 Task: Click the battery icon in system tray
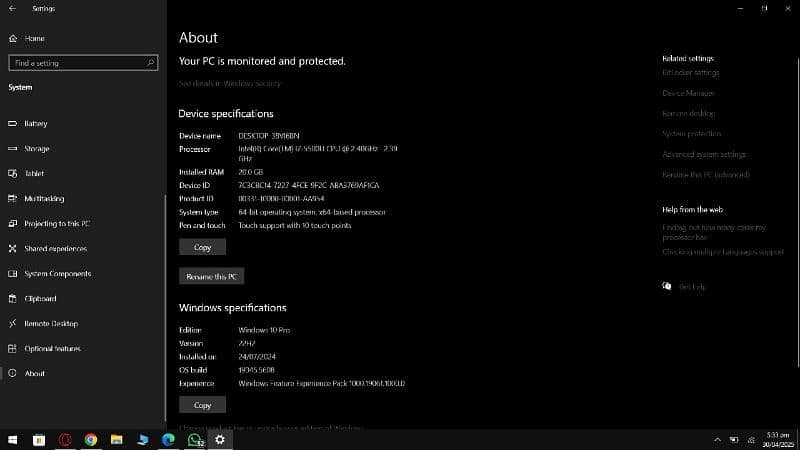point(734,440)
